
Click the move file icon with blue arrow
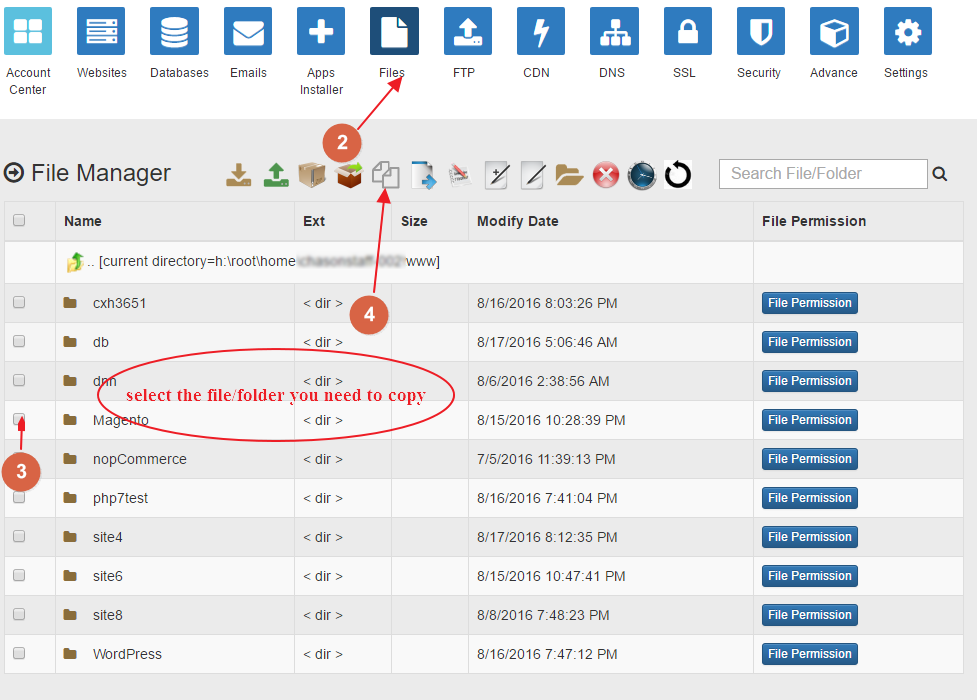coord(424,175)
